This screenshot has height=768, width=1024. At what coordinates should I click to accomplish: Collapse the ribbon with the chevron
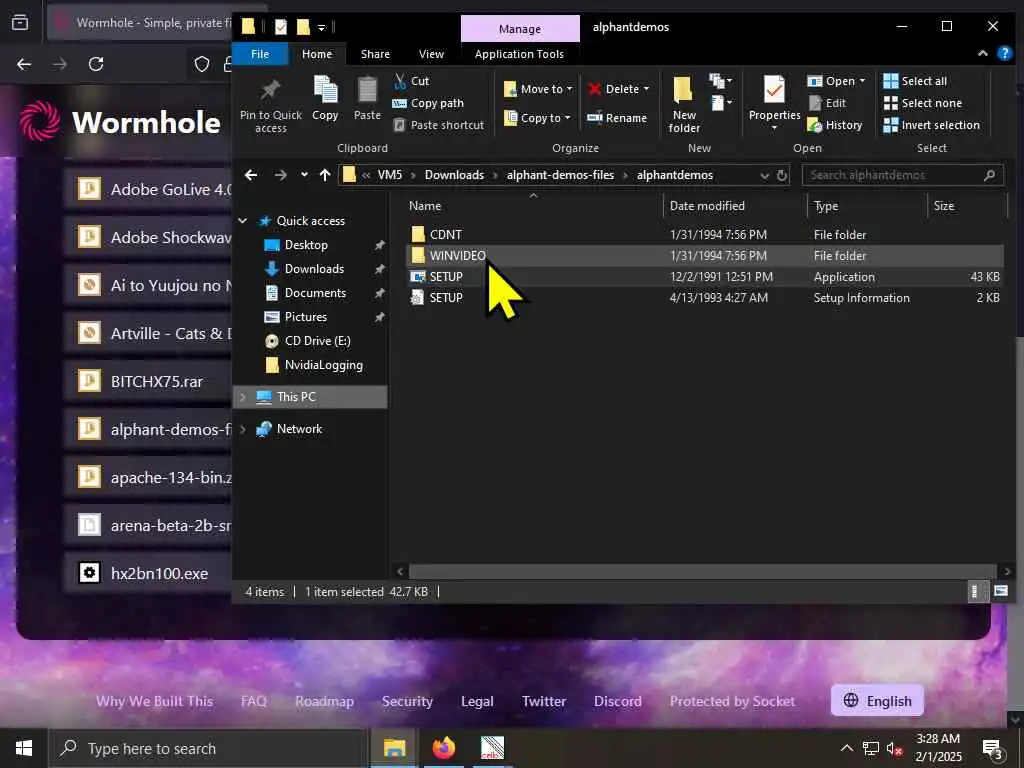point(982,54)
